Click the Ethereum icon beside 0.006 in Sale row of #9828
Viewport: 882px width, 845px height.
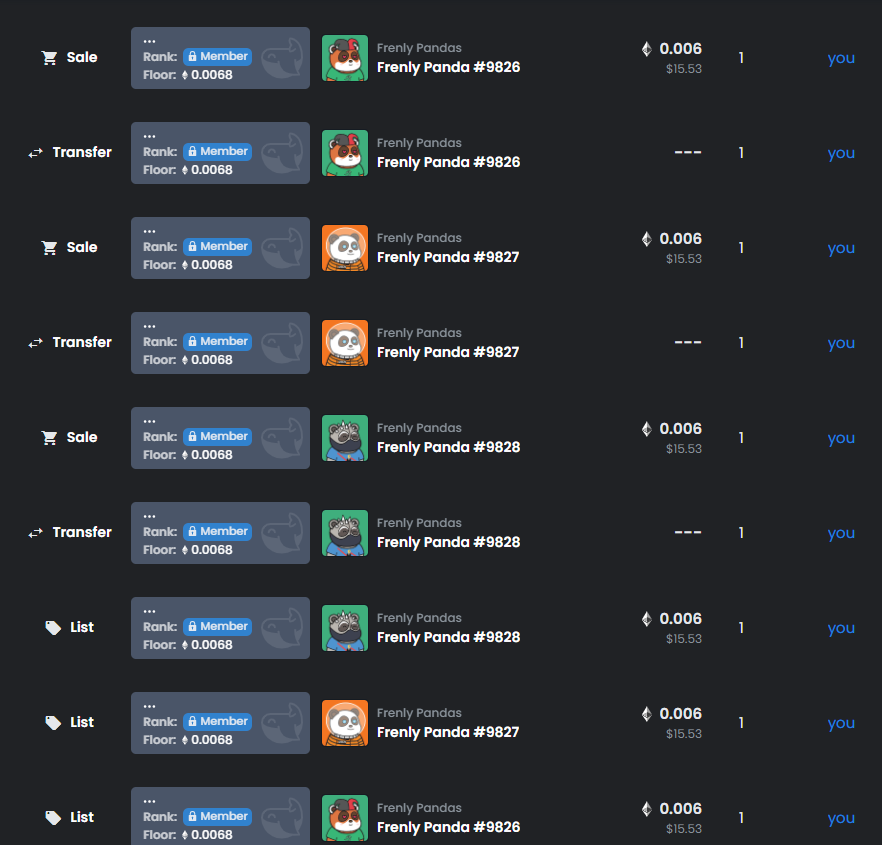647,429
